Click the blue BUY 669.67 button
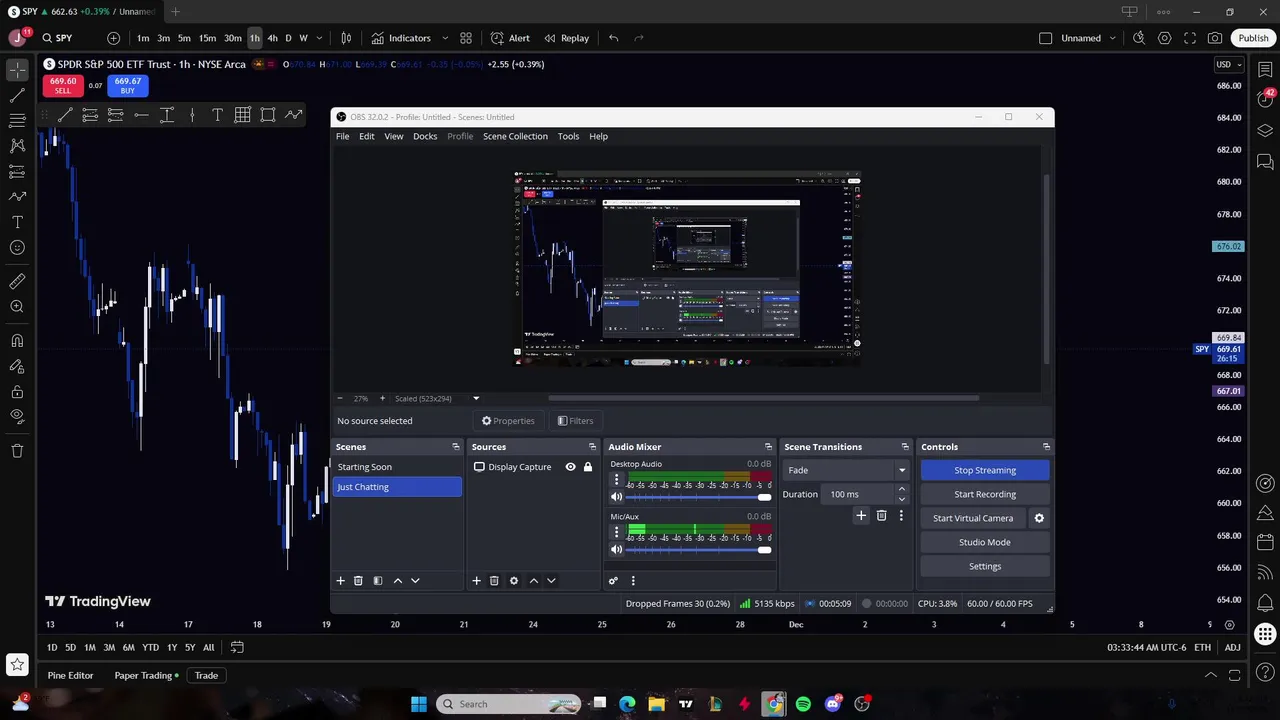 (x=127, y=86)
